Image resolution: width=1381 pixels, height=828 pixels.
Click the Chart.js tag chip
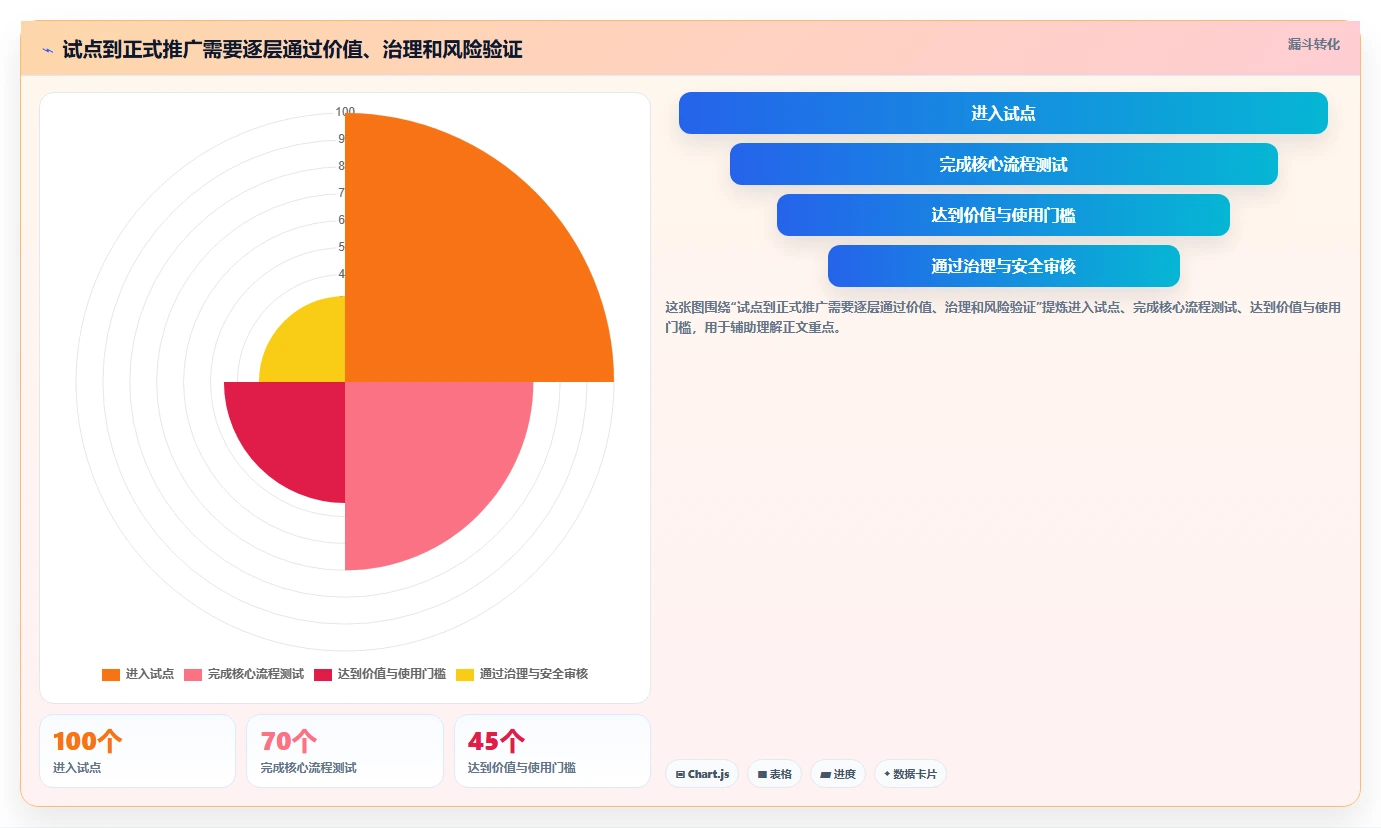coord(702,774)
